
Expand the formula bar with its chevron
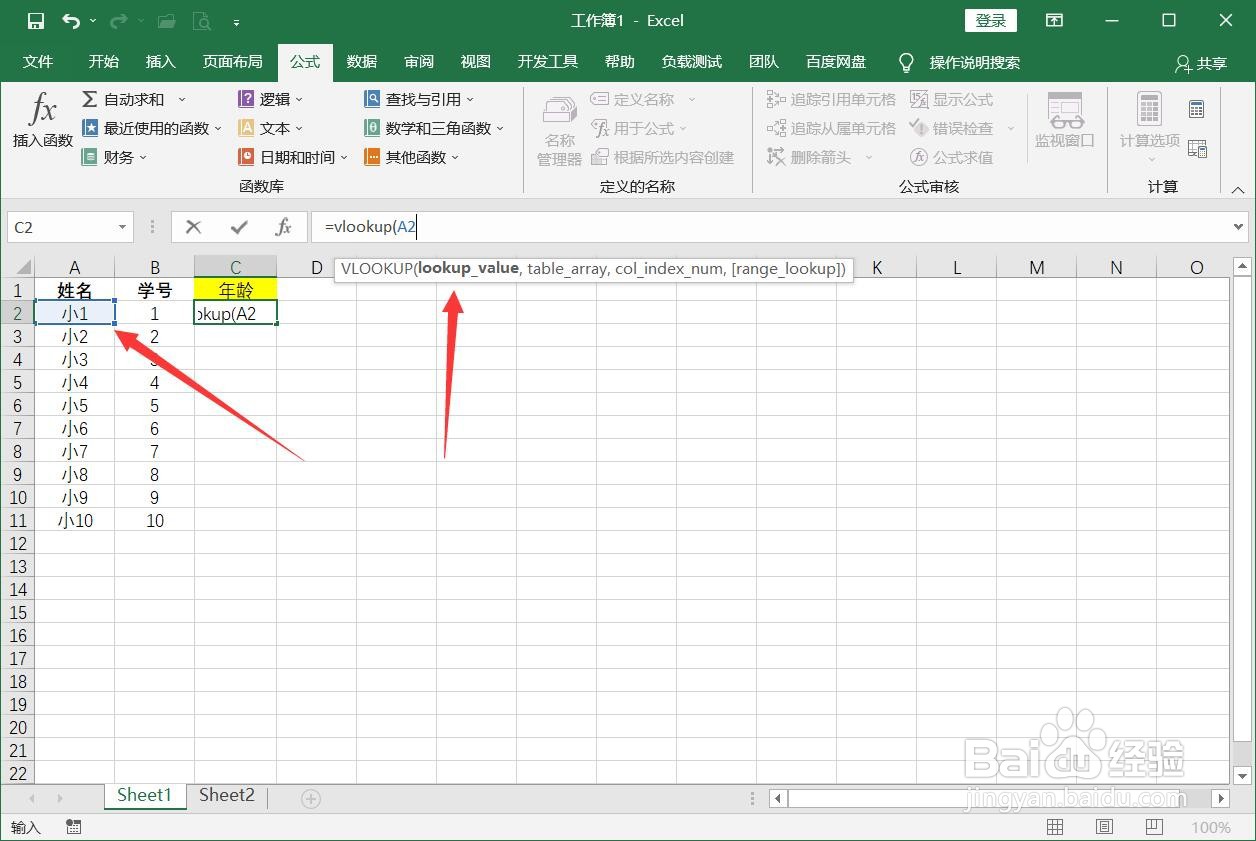(x=1240, y=227)
